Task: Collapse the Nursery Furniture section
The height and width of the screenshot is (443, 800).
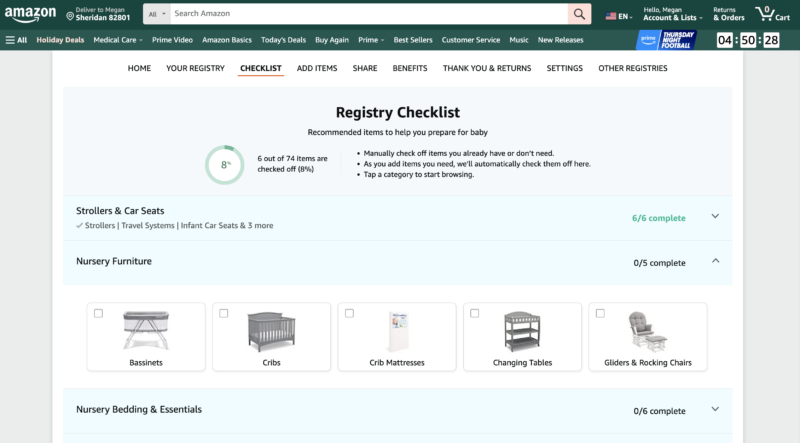Action: [x=715, y=262]
